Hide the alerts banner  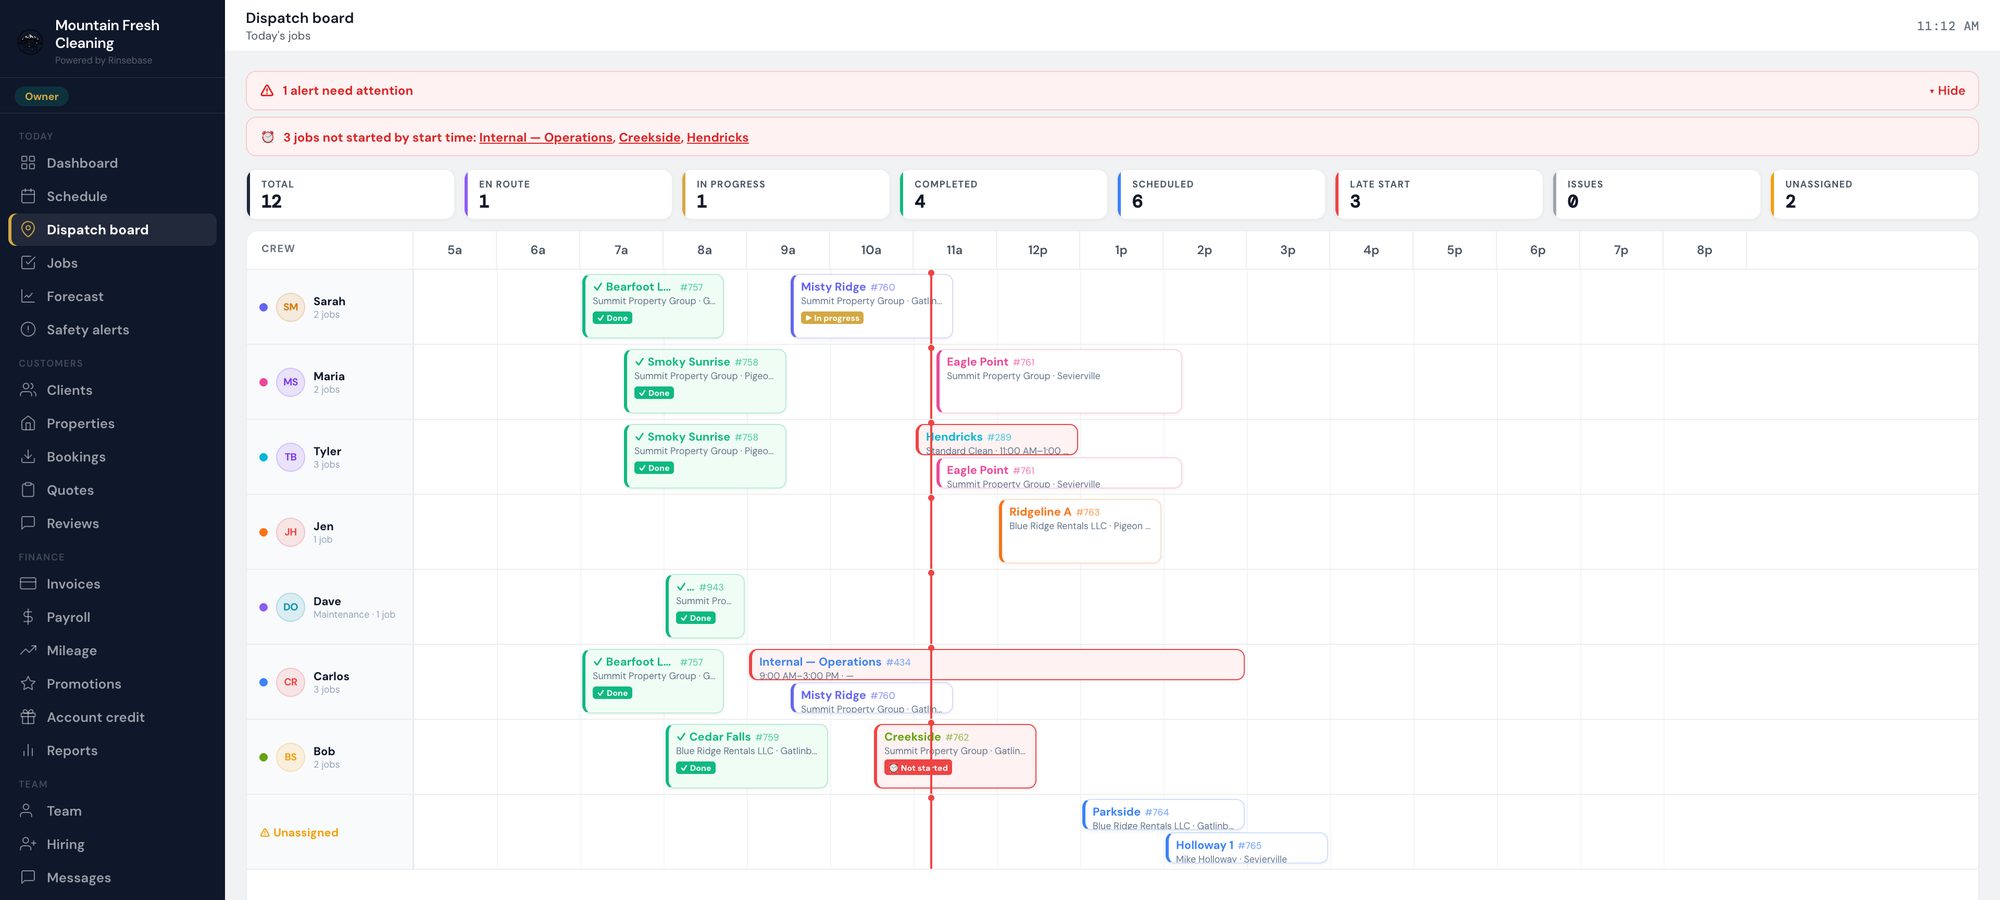[1947, 90]
